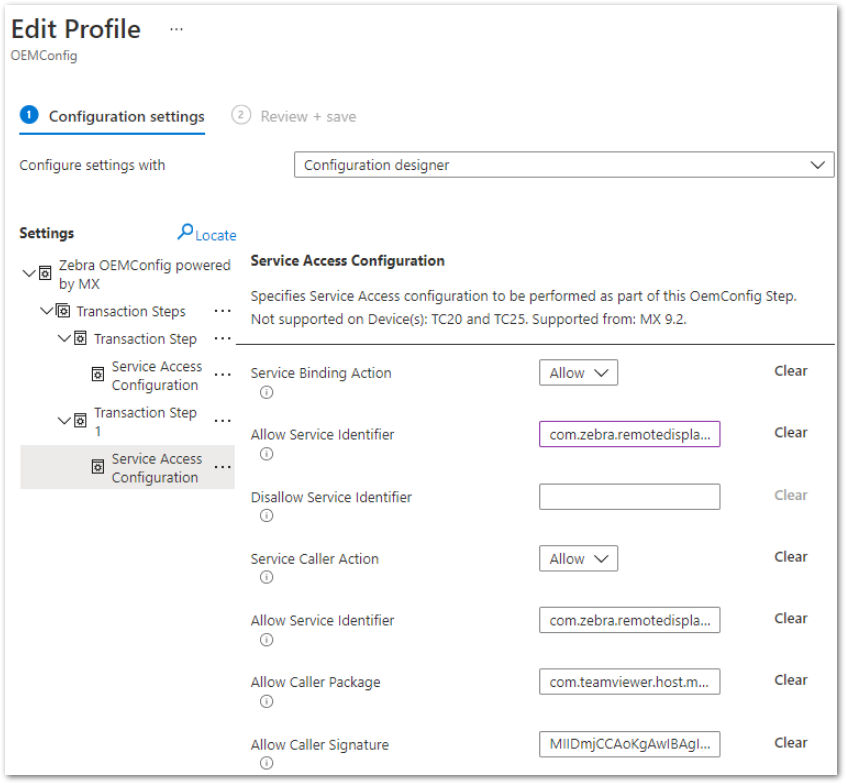Clear the Allow Caller Package value
The width and height of the screenshot is (846, 784).
(x=790, y=680)
